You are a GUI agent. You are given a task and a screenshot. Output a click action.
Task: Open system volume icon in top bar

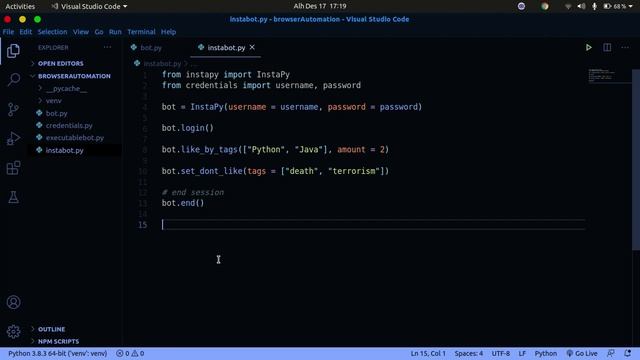(582, 6)
